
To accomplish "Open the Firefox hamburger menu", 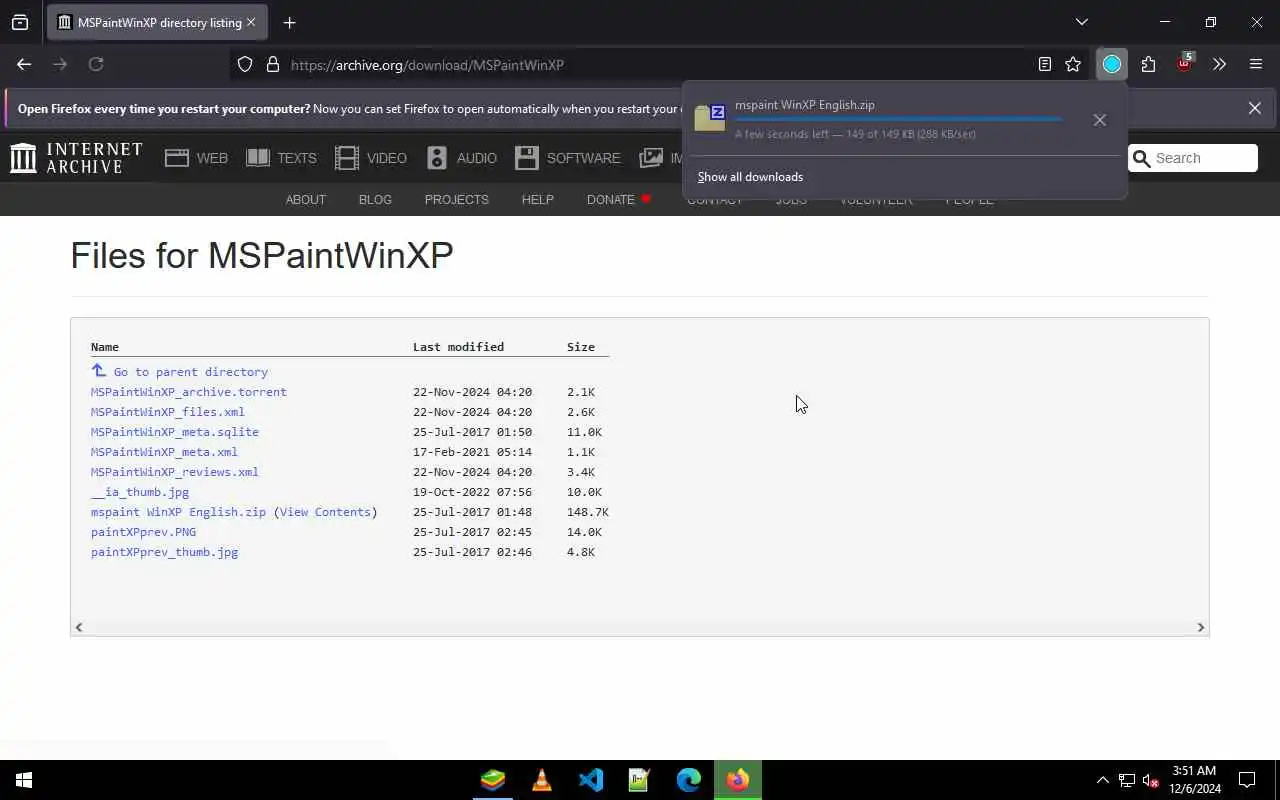I will pos(1256,64).
